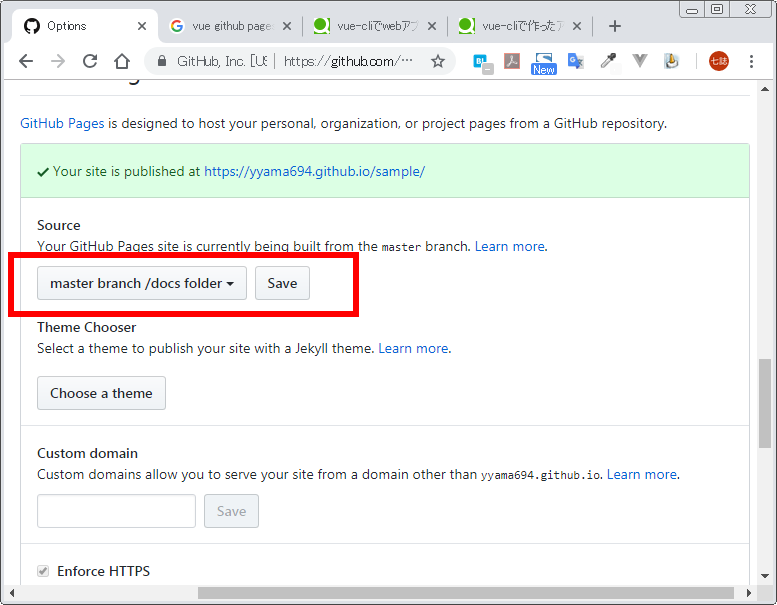Go back to the previous page
The width and height of the screenshot is (777, 605).
(26, 61)
